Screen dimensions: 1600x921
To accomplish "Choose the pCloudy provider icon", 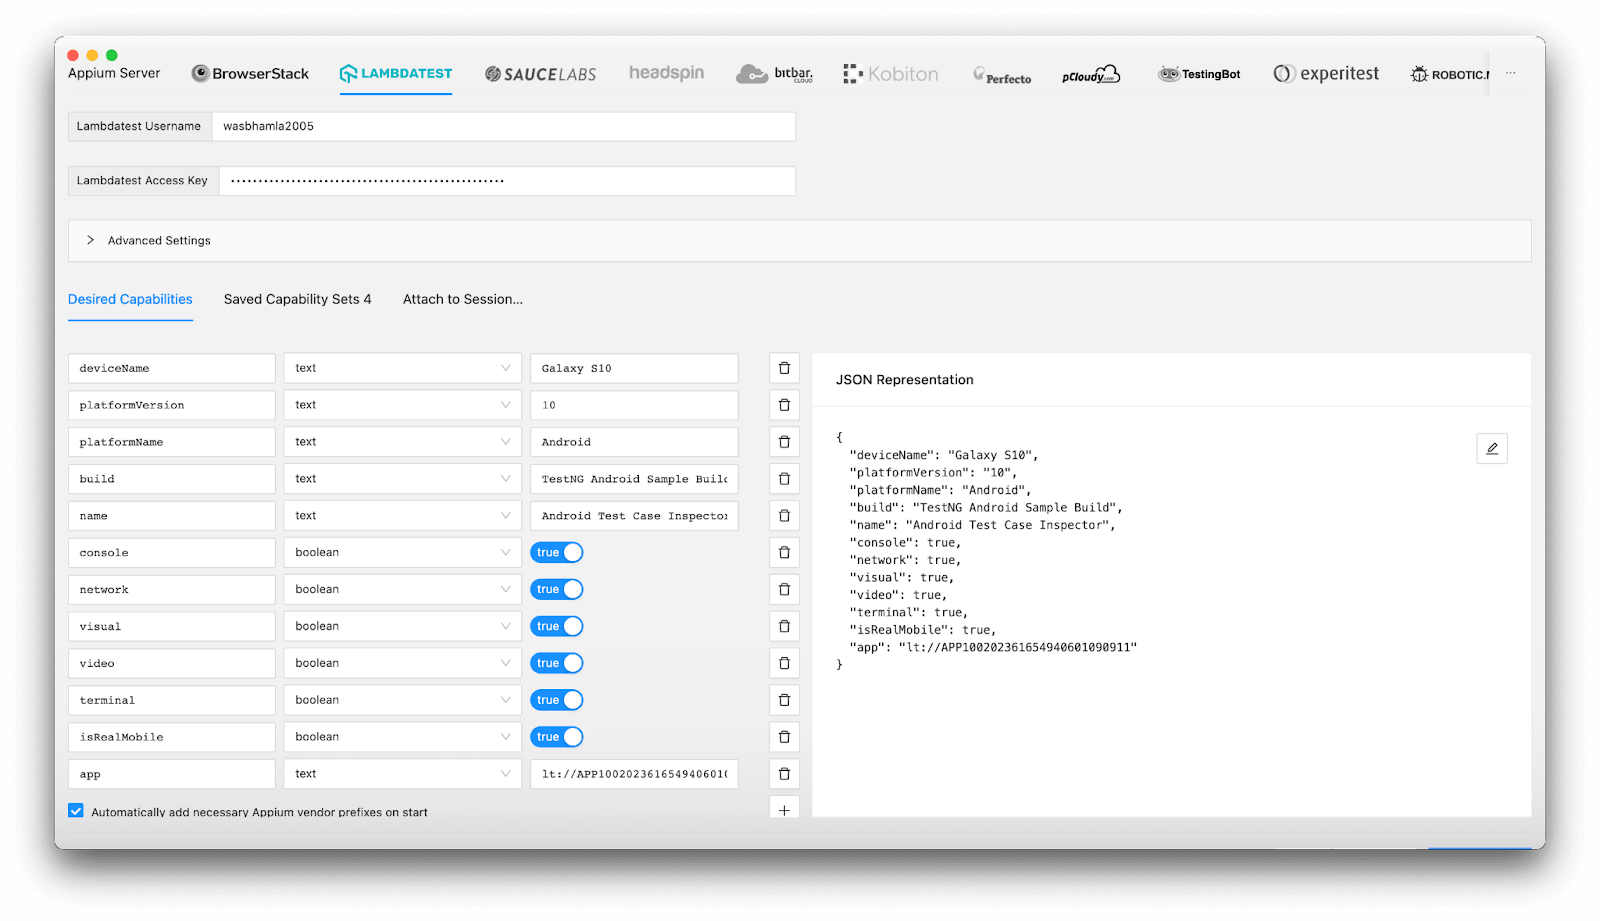I will click(1088, 73).
